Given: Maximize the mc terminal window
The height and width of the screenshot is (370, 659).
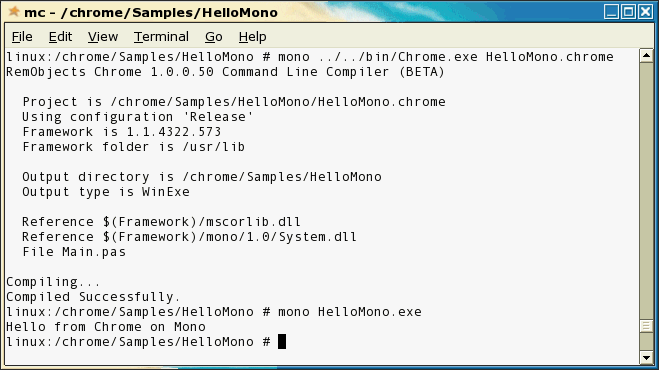Looking at the screenshot, I should pyautogui.click(x=628, y=11).
